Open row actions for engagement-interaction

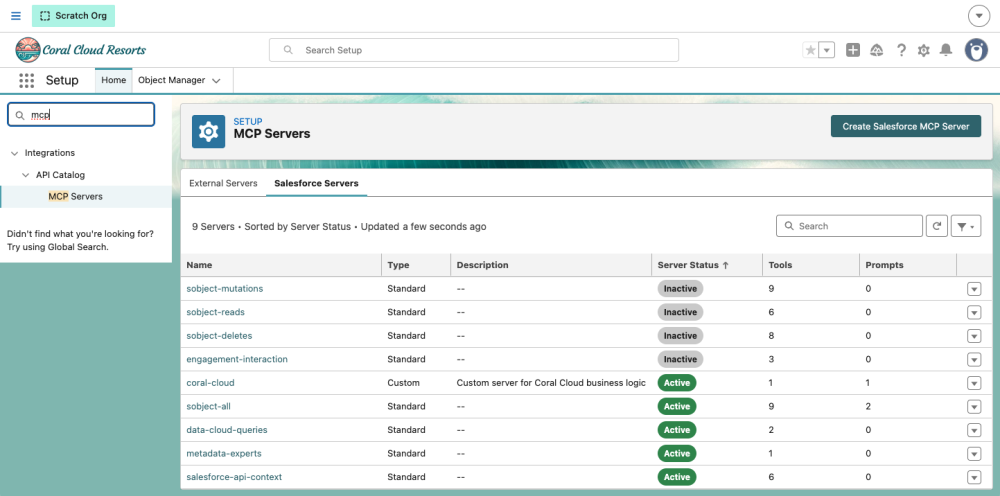click(973, 360)
